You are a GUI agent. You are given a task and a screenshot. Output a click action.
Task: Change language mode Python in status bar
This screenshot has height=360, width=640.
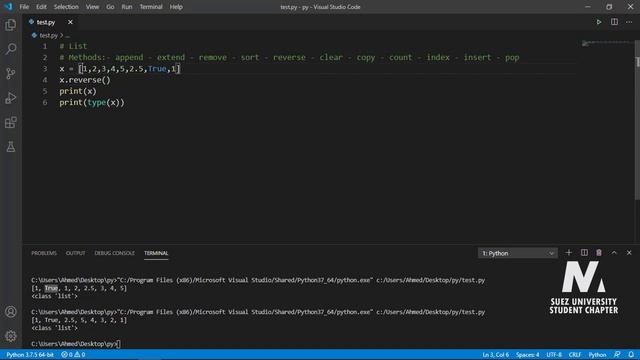pos(597,354)
